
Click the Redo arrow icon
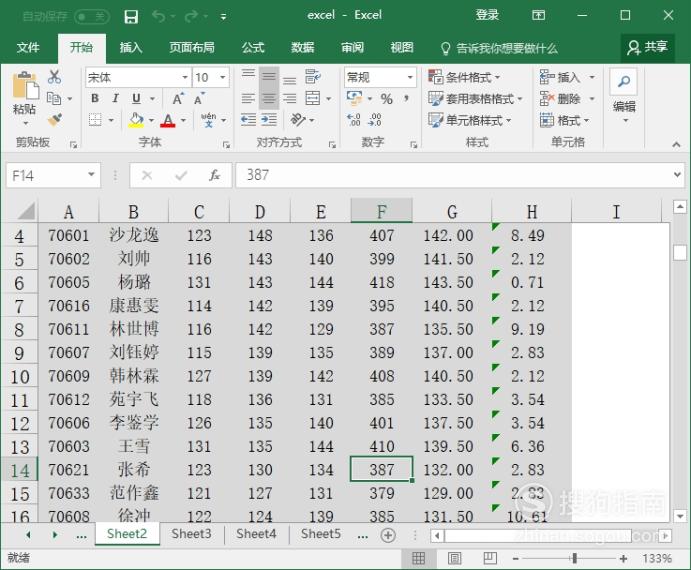192,17
